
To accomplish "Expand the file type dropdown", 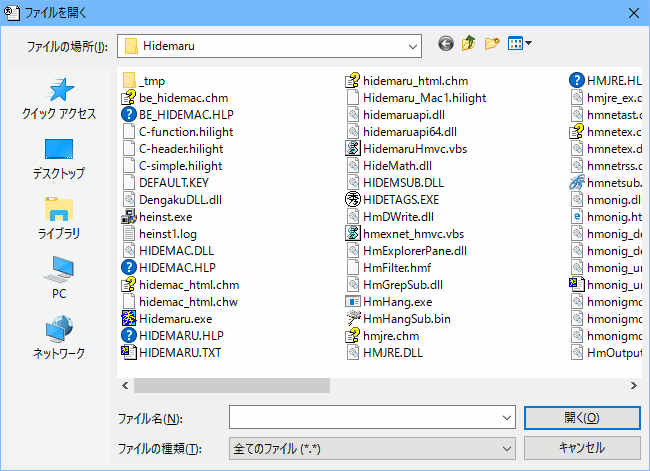I will (x=507, y=449).
